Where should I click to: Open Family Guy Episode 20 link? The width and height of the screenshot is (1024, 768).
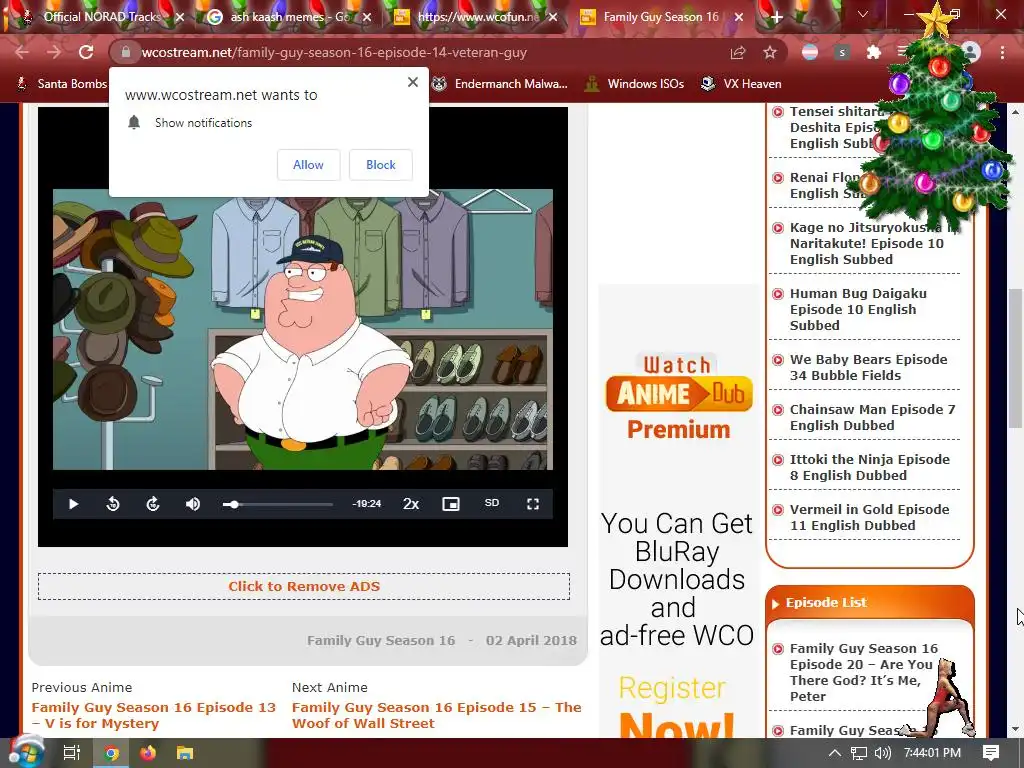click(863, 672)
